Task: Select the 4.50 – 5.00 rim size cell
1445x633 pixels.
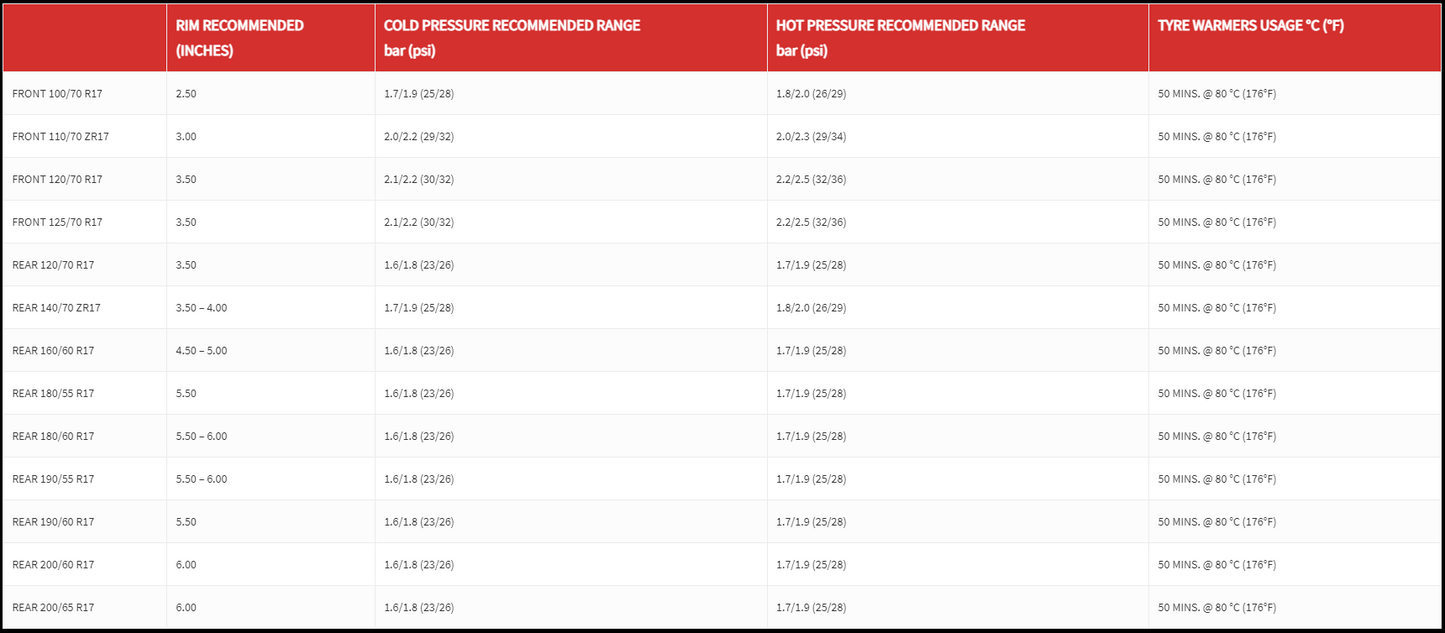Action: (201, 351)
